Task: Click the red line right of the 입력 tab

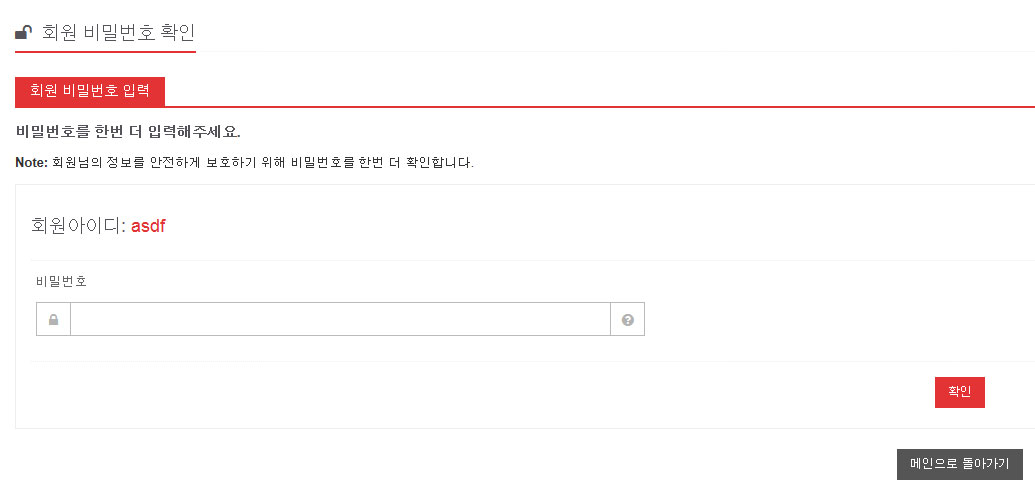Action: click(599, 106)
